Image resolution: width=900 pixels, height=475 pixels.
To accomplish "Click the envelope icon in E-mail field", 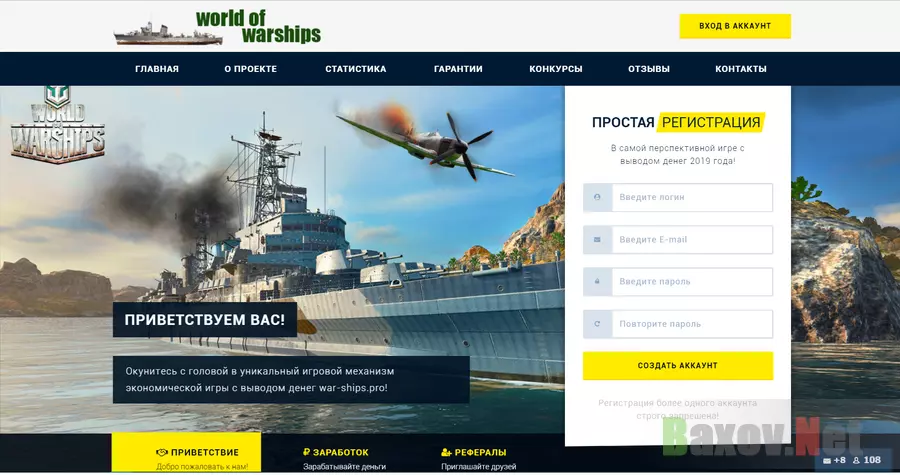I will [x=598, y=240].
